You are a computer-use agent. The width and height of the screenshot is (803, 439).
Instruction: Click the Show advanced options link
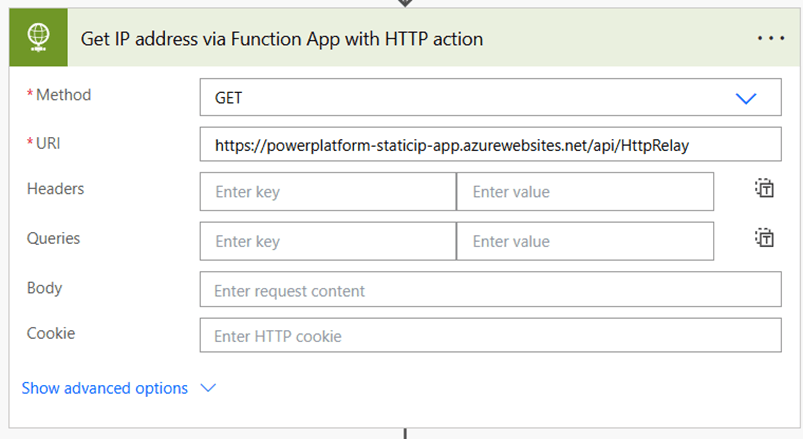(104, 388)
